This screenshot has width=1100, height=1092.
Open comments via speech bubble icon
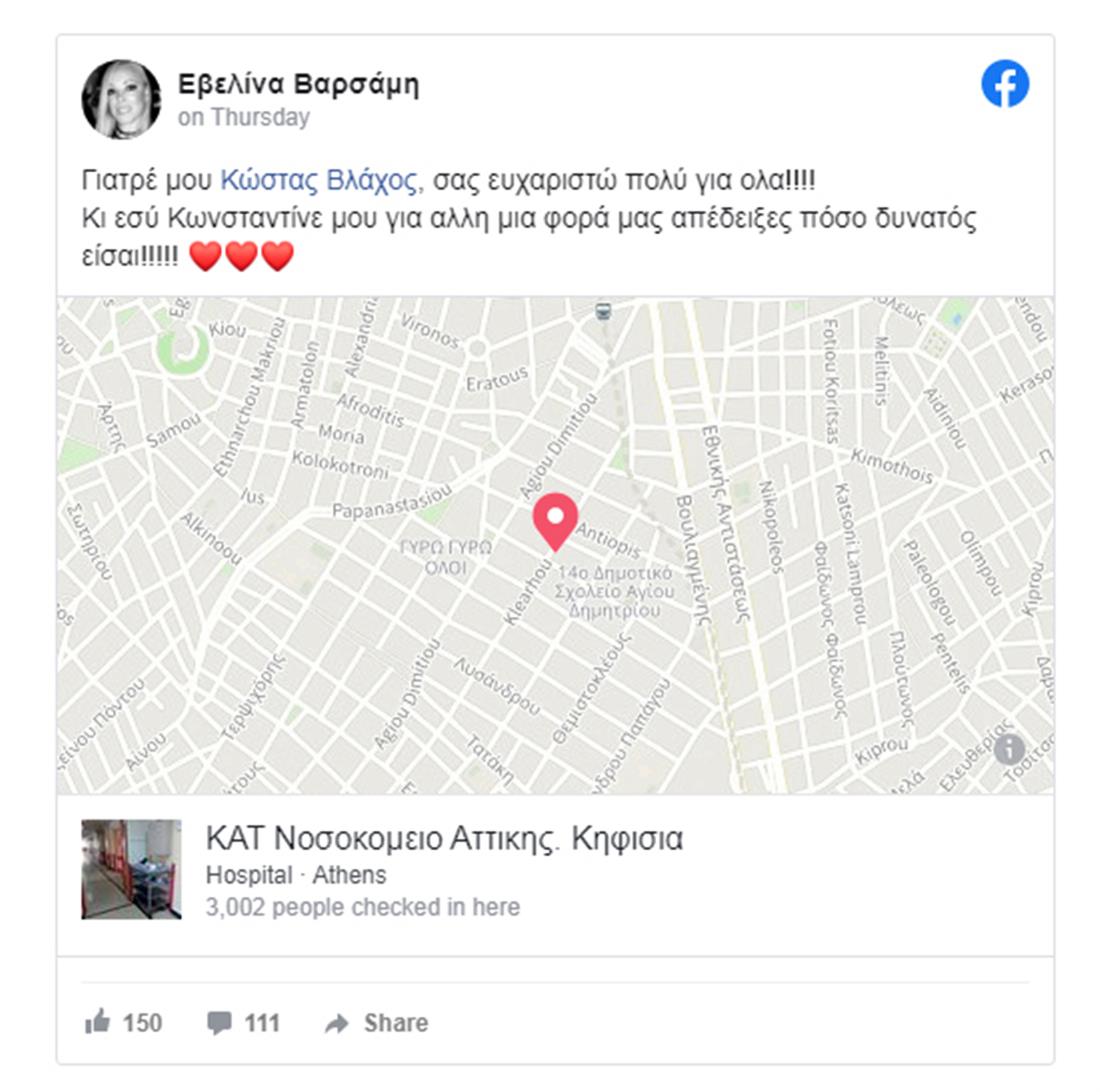pyautogui.click(x=220, y=1023)
